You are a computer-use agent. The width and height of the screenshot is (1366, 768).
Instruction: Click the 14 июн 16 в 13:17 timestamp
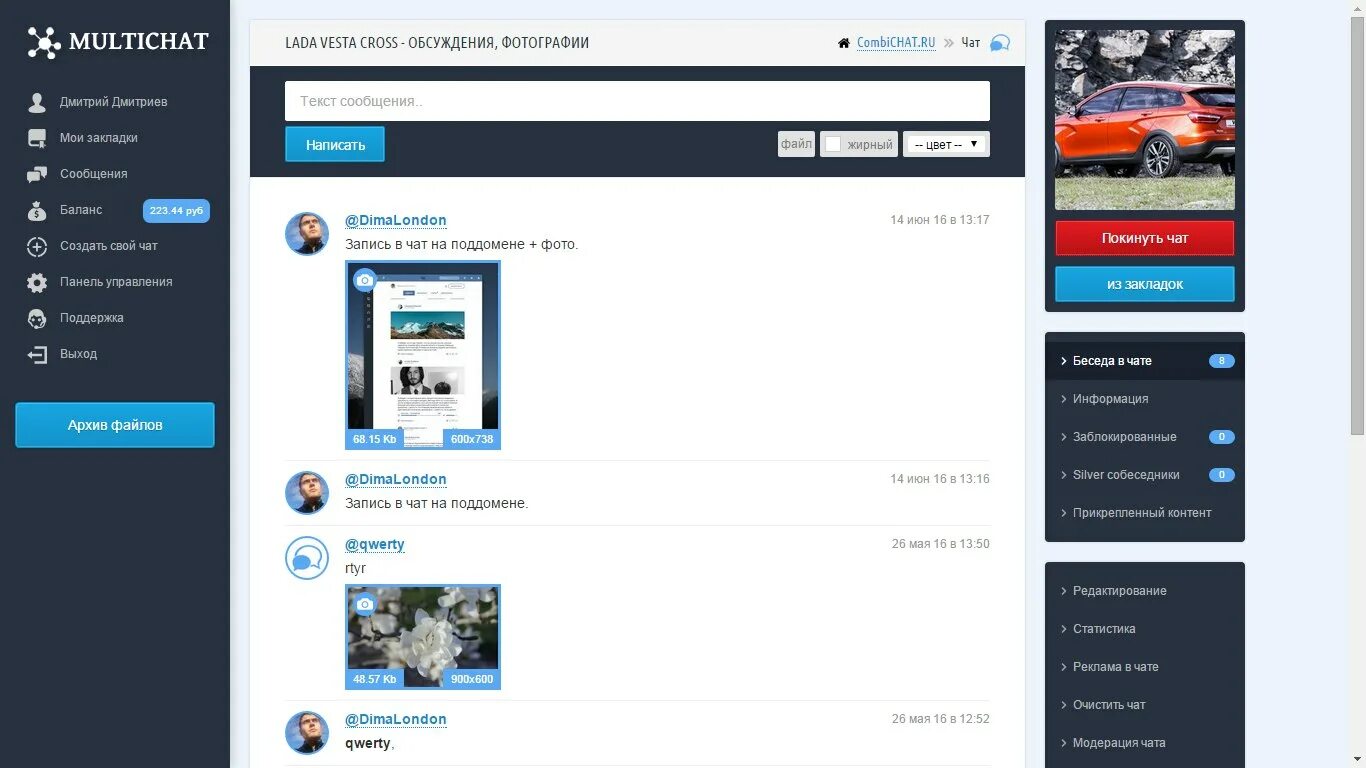[940, 220]
